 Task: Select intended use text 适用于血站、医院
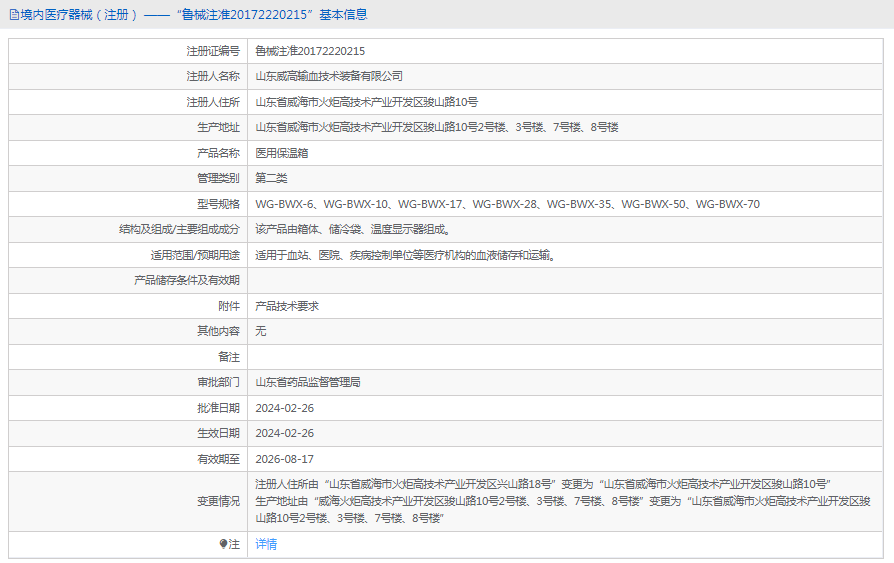click(x=405, y=255)
